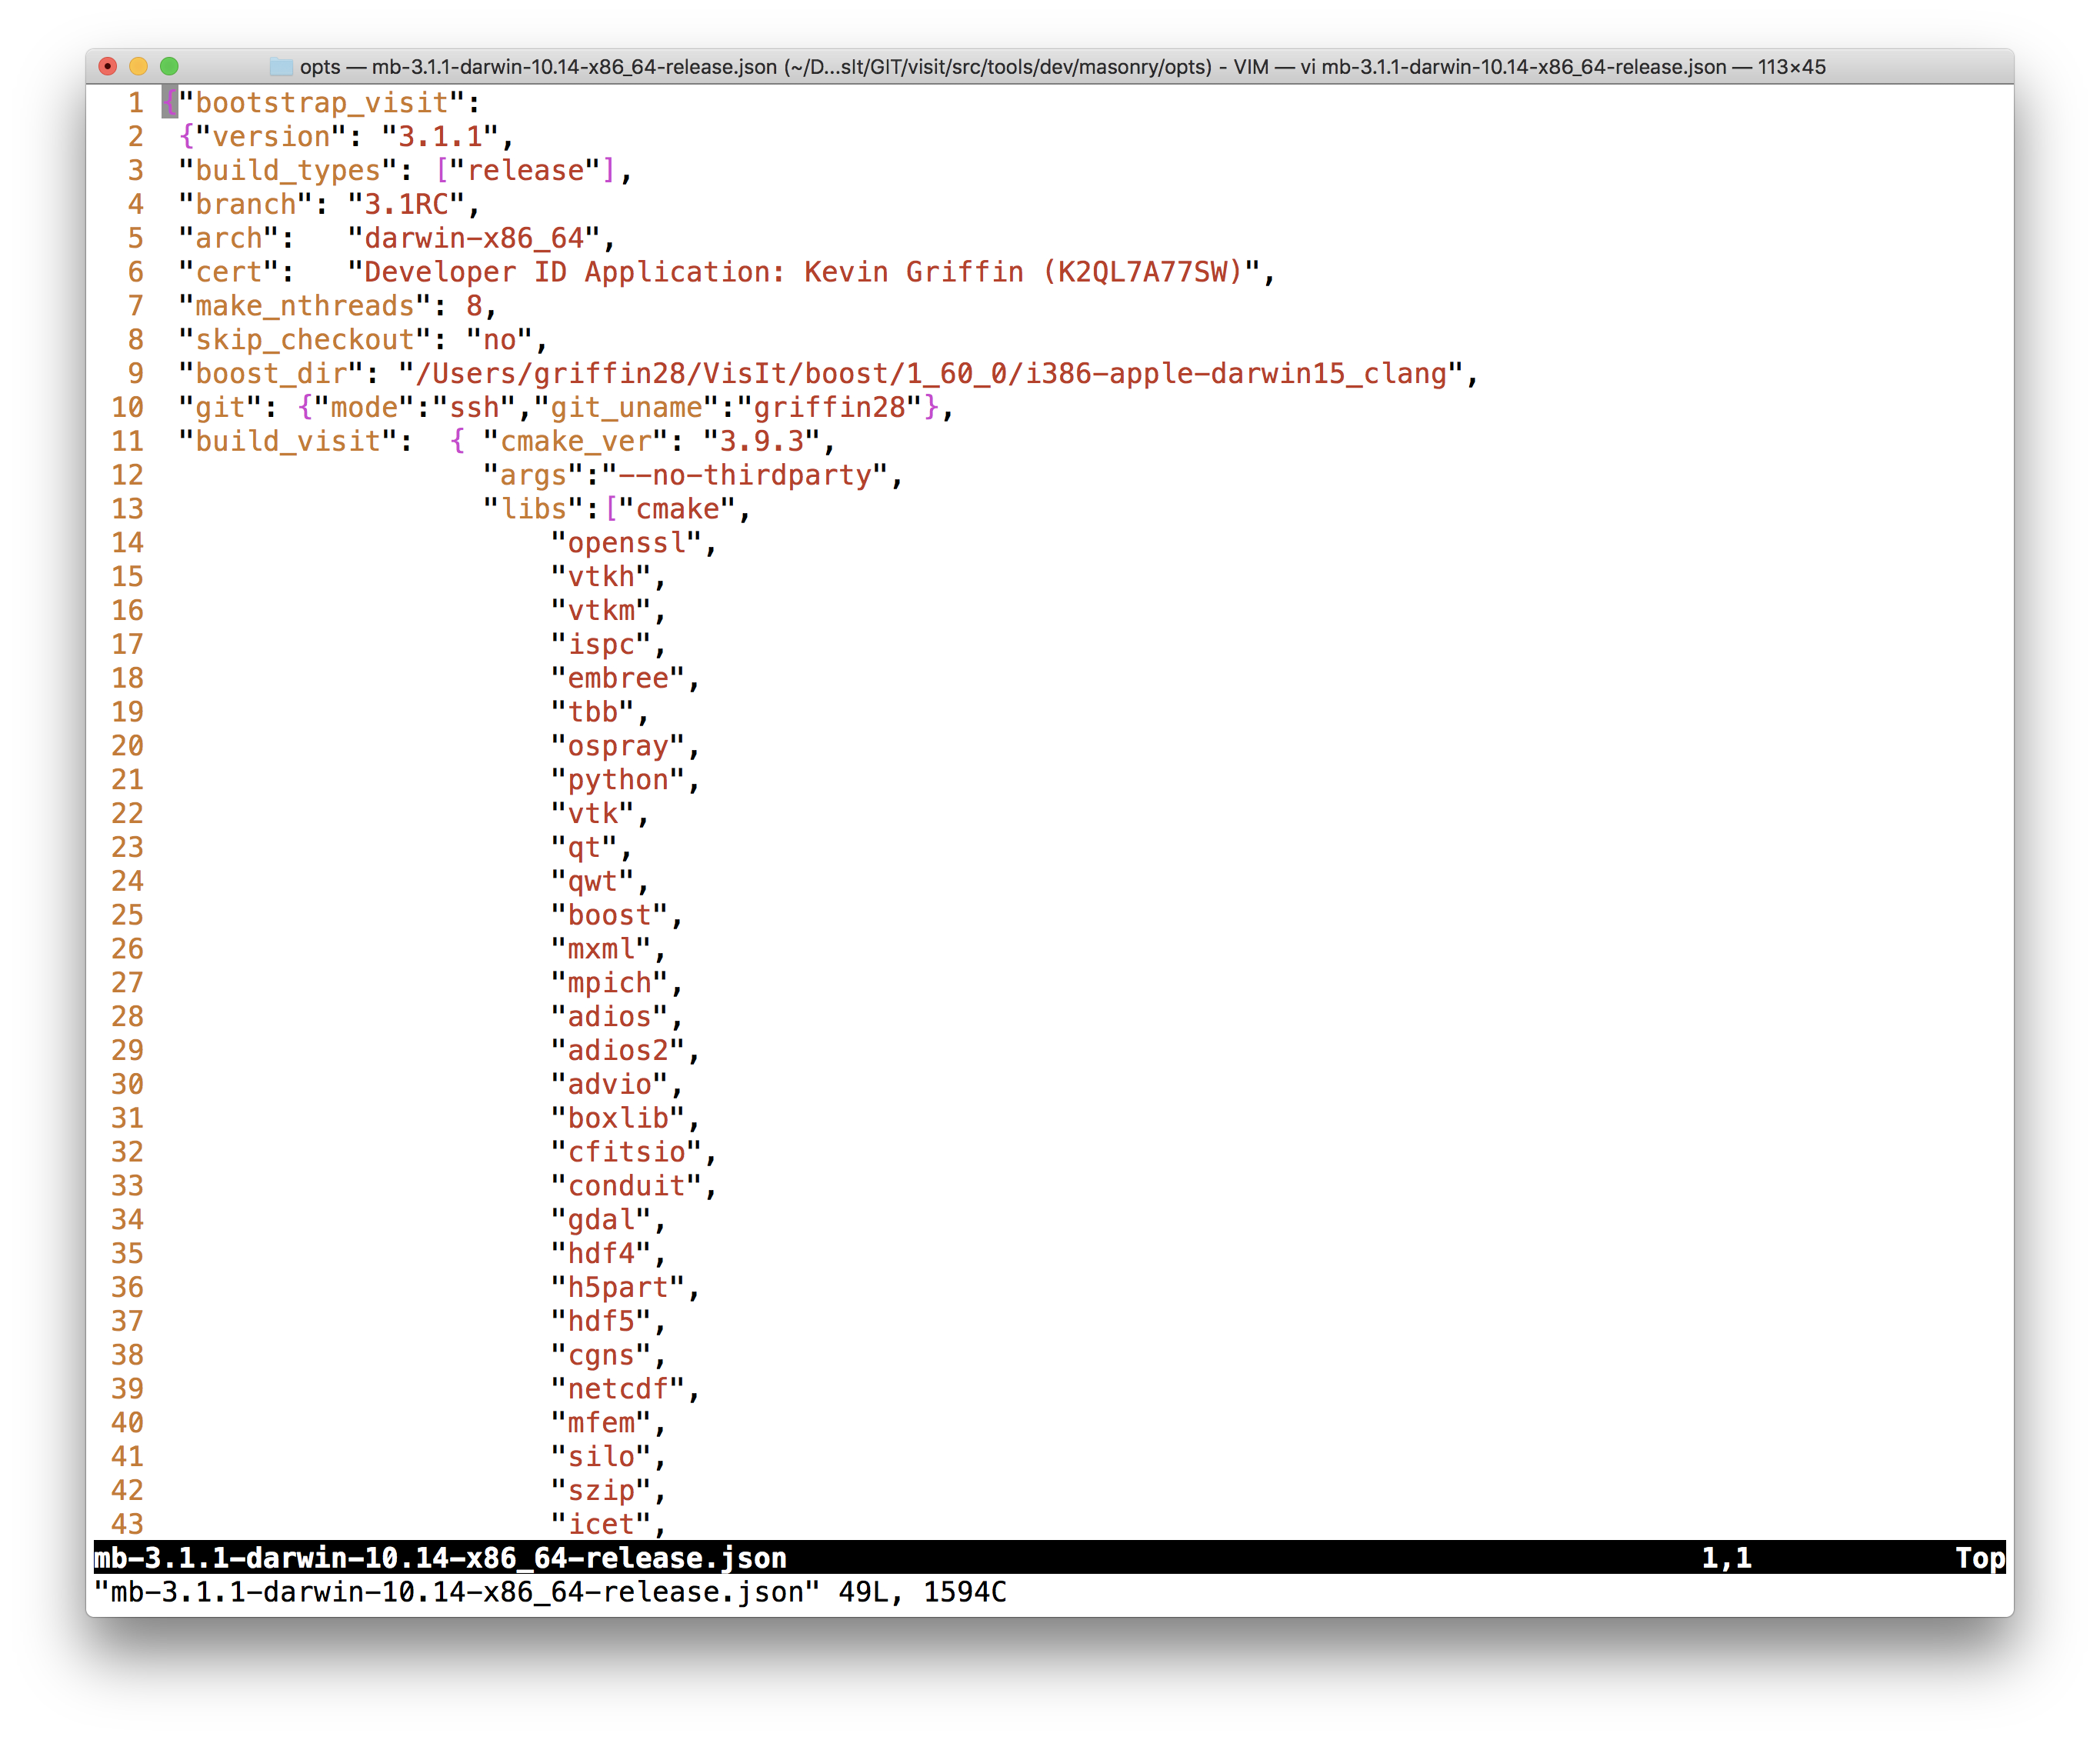Click the "gdal" library entry
This screenshot has width=2100, height=1740.
click(x=601, y=1220)
